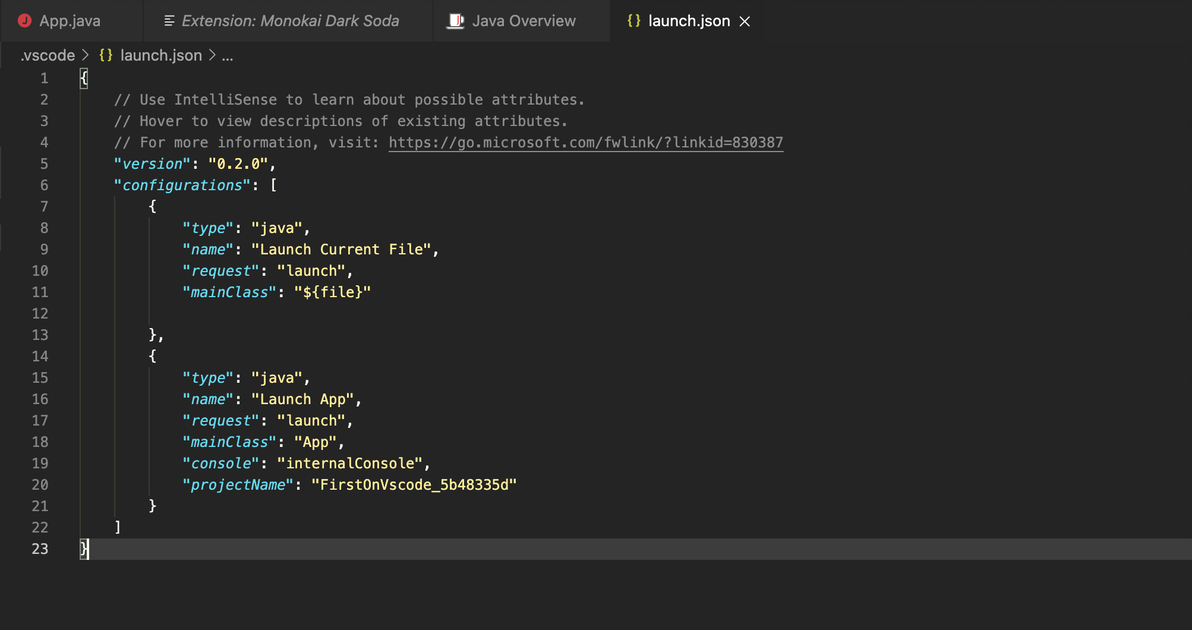The image size is (1192, 630).
Task: Place cursor on the "configurations" key
Action: tap(182, 185)
